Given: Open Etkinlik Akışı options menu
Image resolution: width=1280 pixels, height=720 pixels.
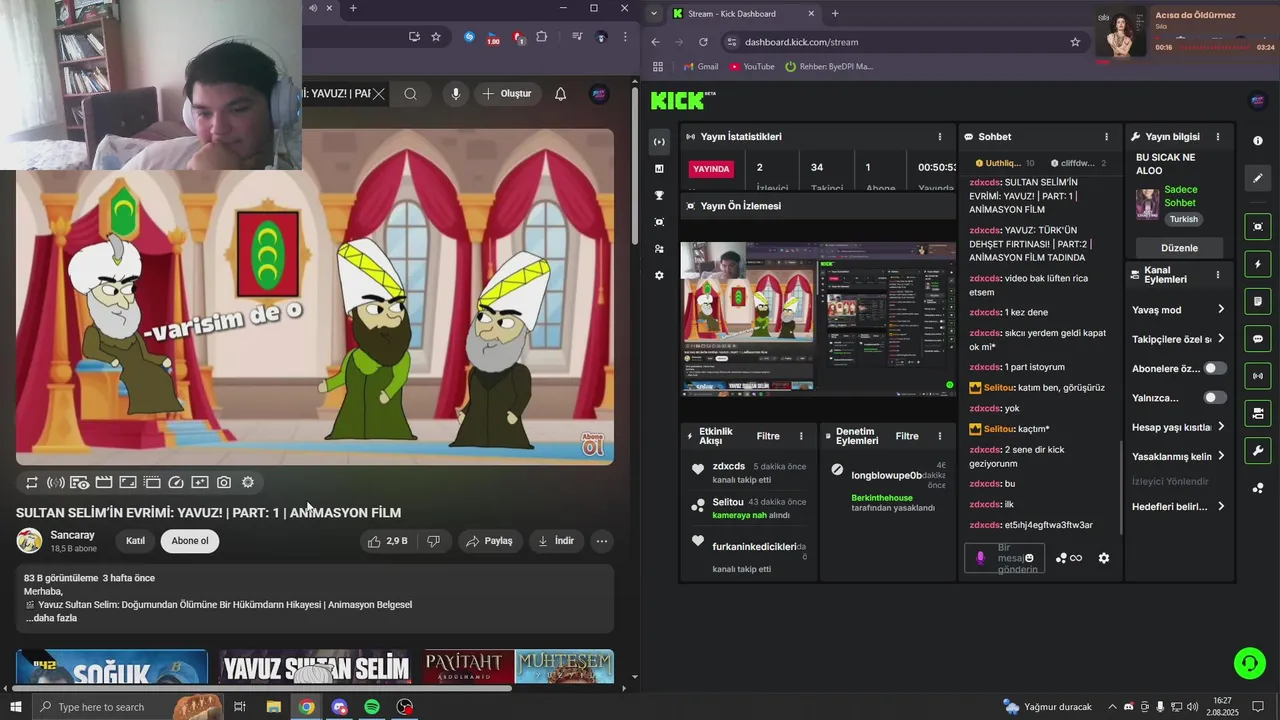Looking at the screenshot, I should [801, 436].
